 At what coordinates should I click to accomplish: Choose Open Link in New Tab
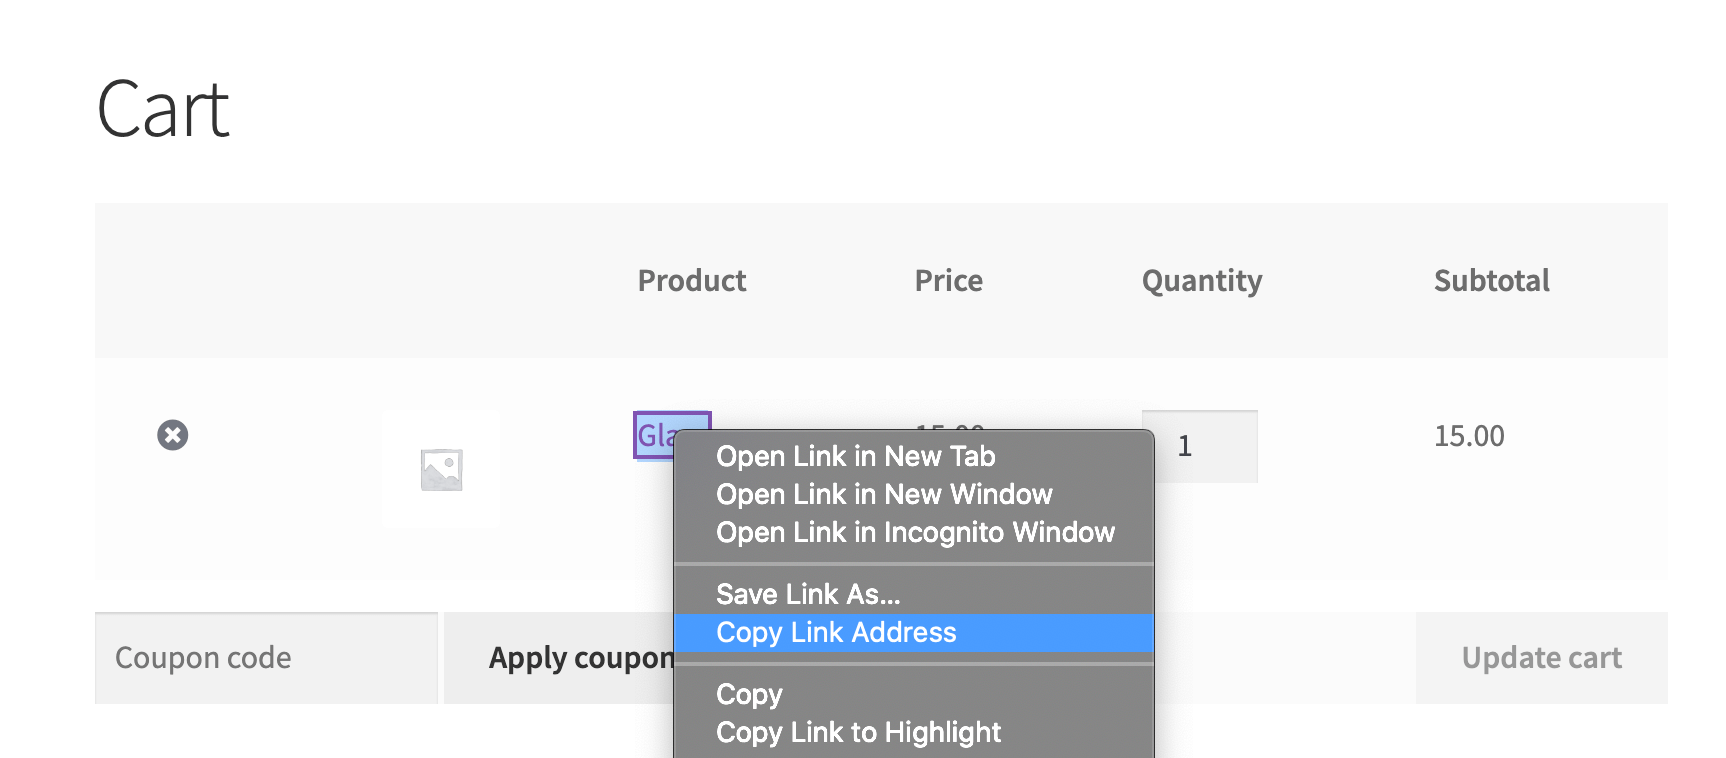tap(855, 456)
